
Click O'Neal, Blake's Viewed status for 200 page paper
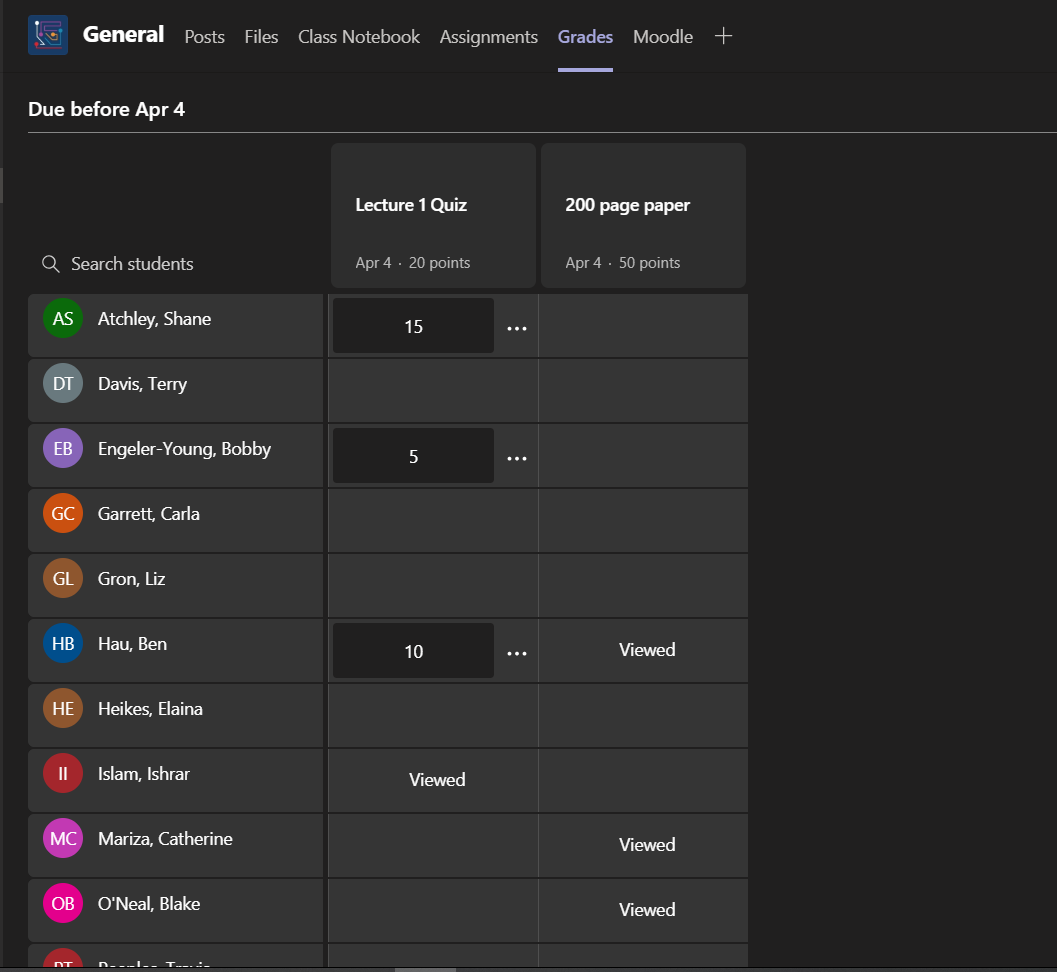tap(647, 910)
